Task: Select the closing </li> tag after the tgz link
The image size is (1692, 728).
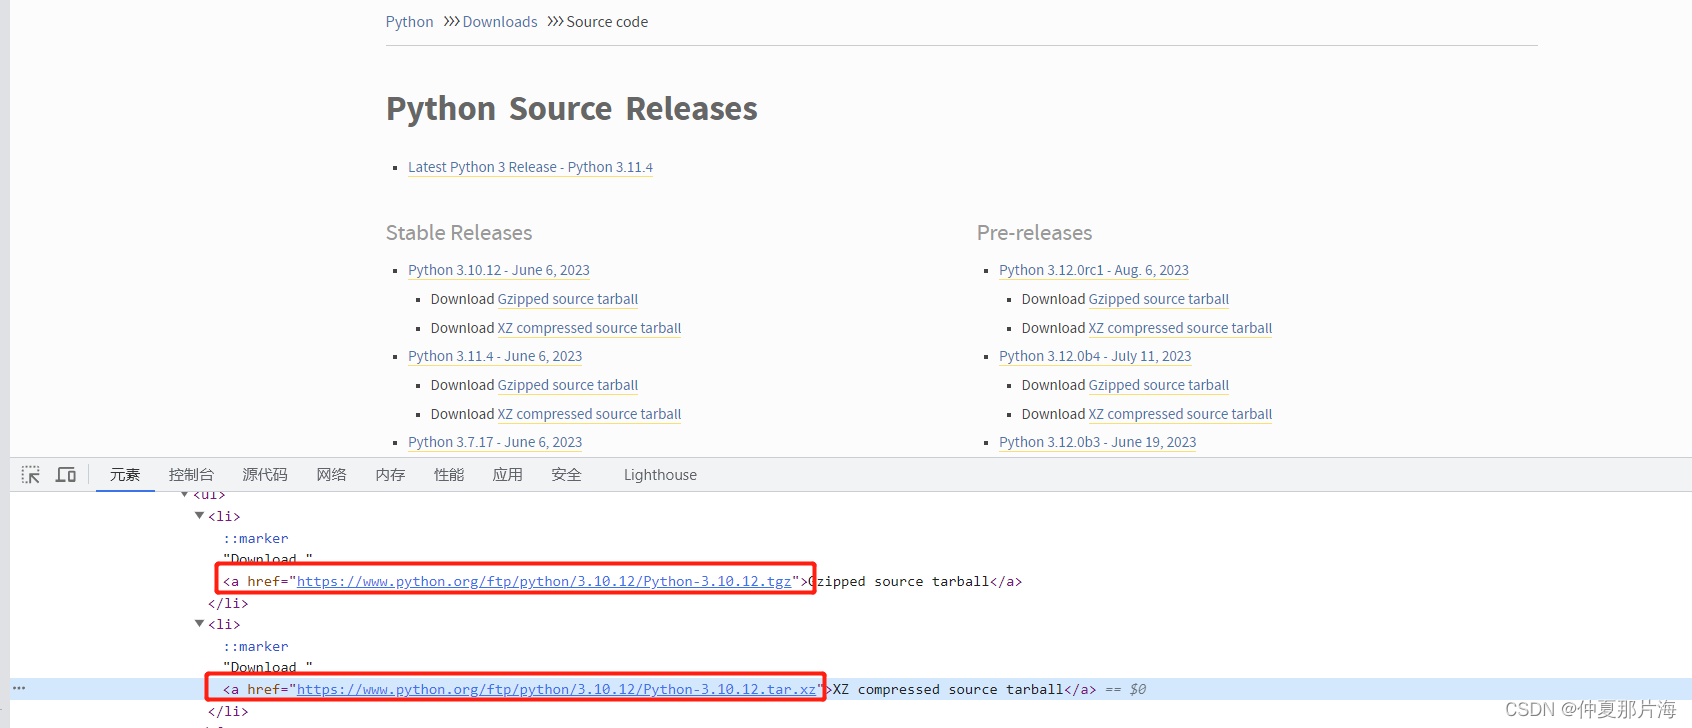Action: tap(228, 603)
